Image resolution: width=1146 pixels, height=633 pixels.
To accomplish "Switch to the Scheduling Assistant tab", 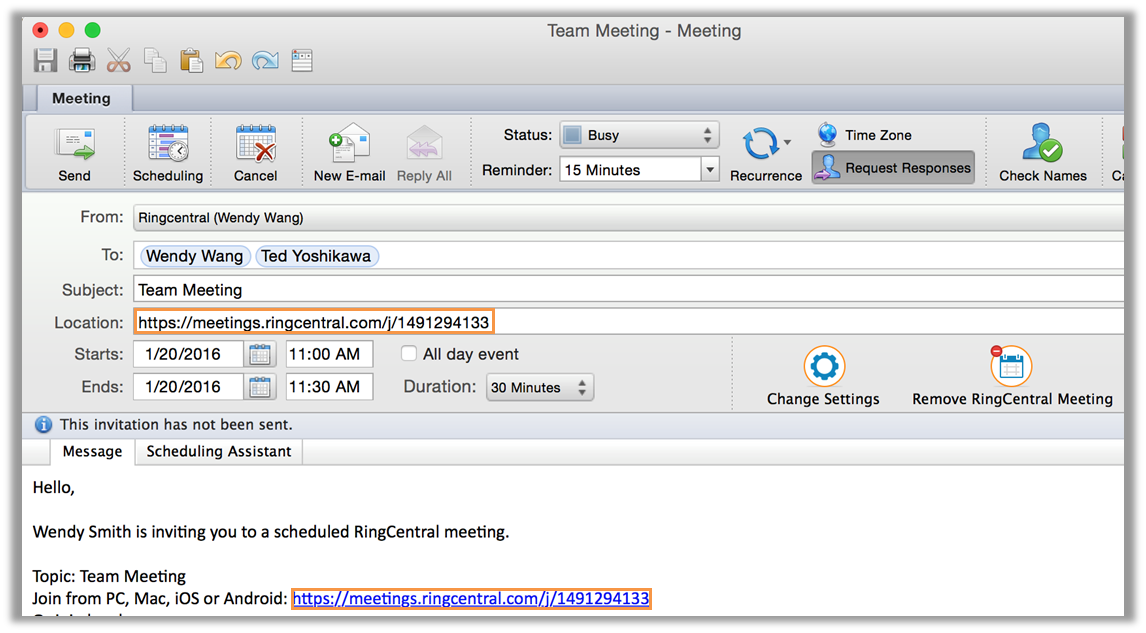I will pyautogui.click(x=219, y=452).
